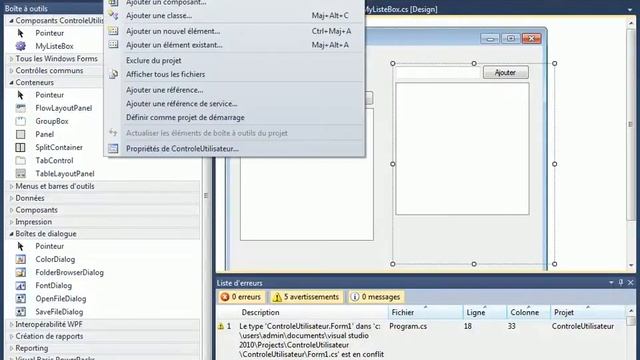This screenshot has width=640, height=360.
Task: Click the Pointeur icon under Boîtes de dialogue
Action: pyautogui.click(x=20, y=246)
